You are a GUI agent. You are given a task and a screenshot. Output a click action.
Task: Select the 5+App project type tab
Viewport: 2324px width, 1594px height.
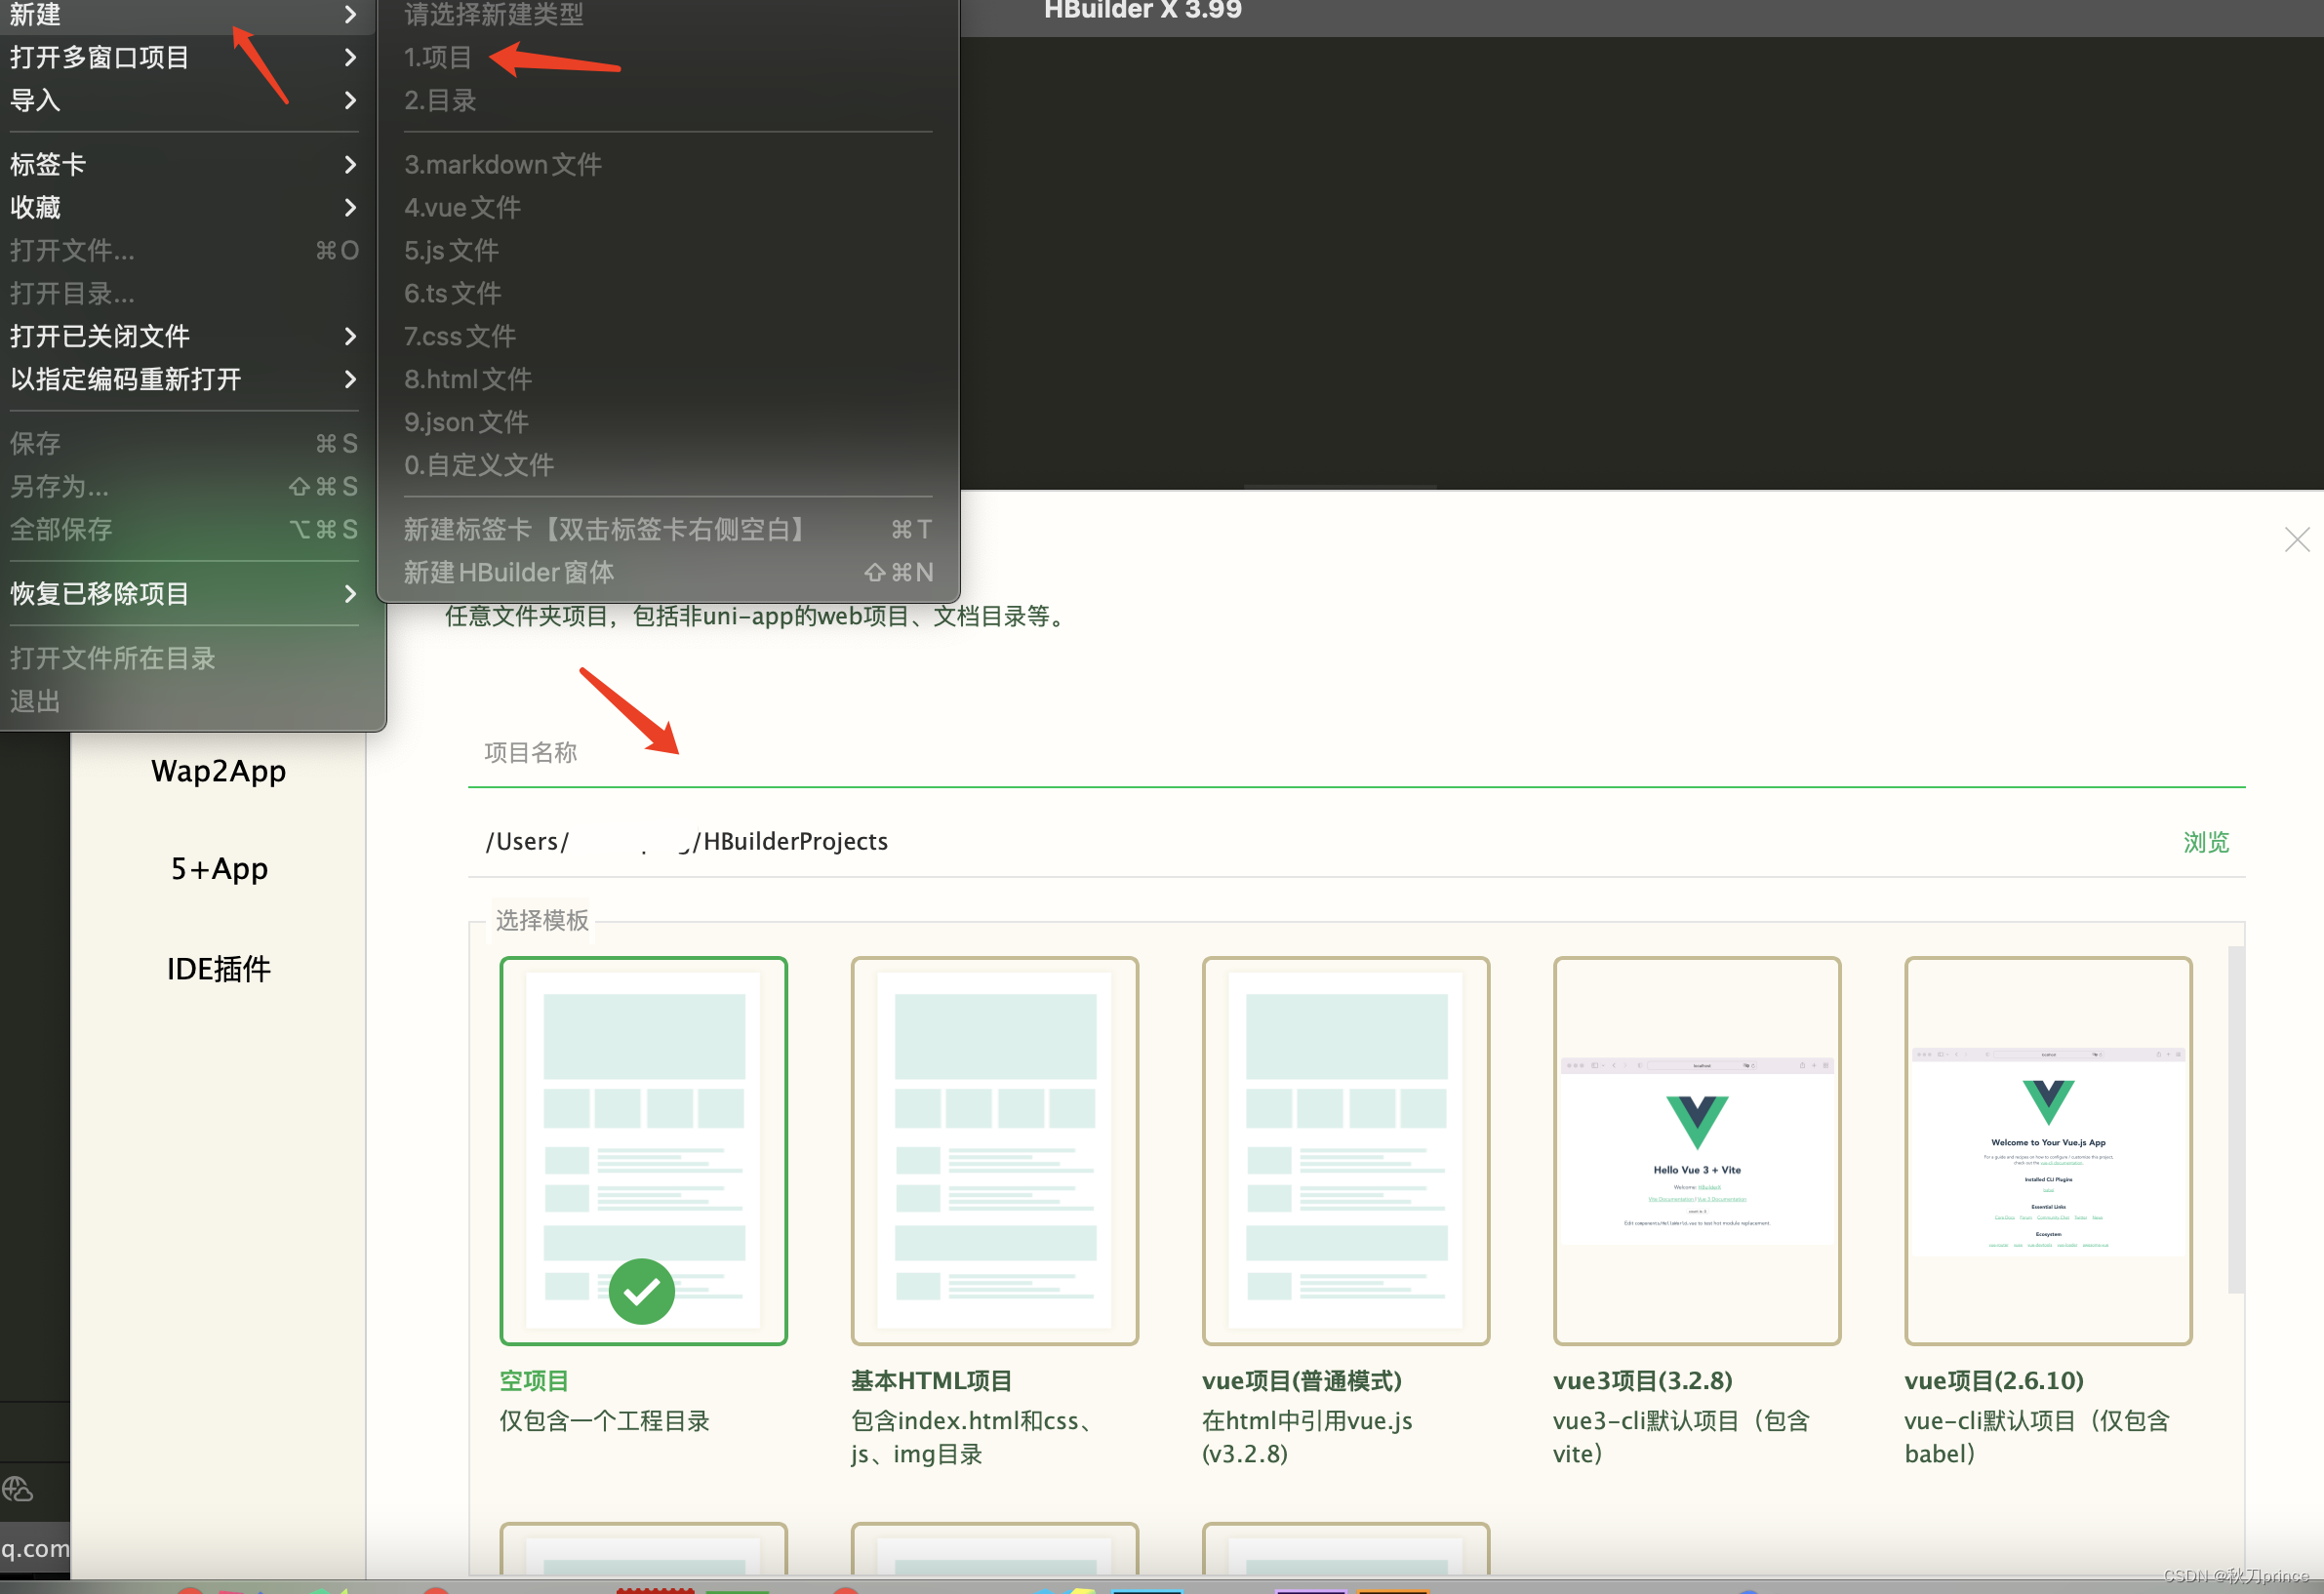pyautogui.click(x=219, y=869)
